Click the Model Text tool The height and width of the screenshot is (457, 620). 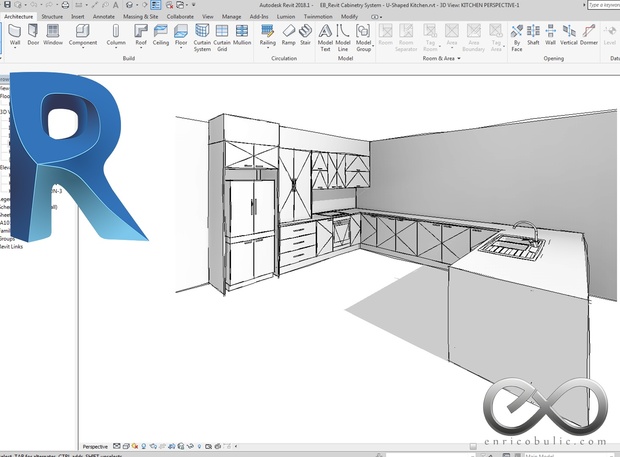pyautogui.click(x=325, y=38)
